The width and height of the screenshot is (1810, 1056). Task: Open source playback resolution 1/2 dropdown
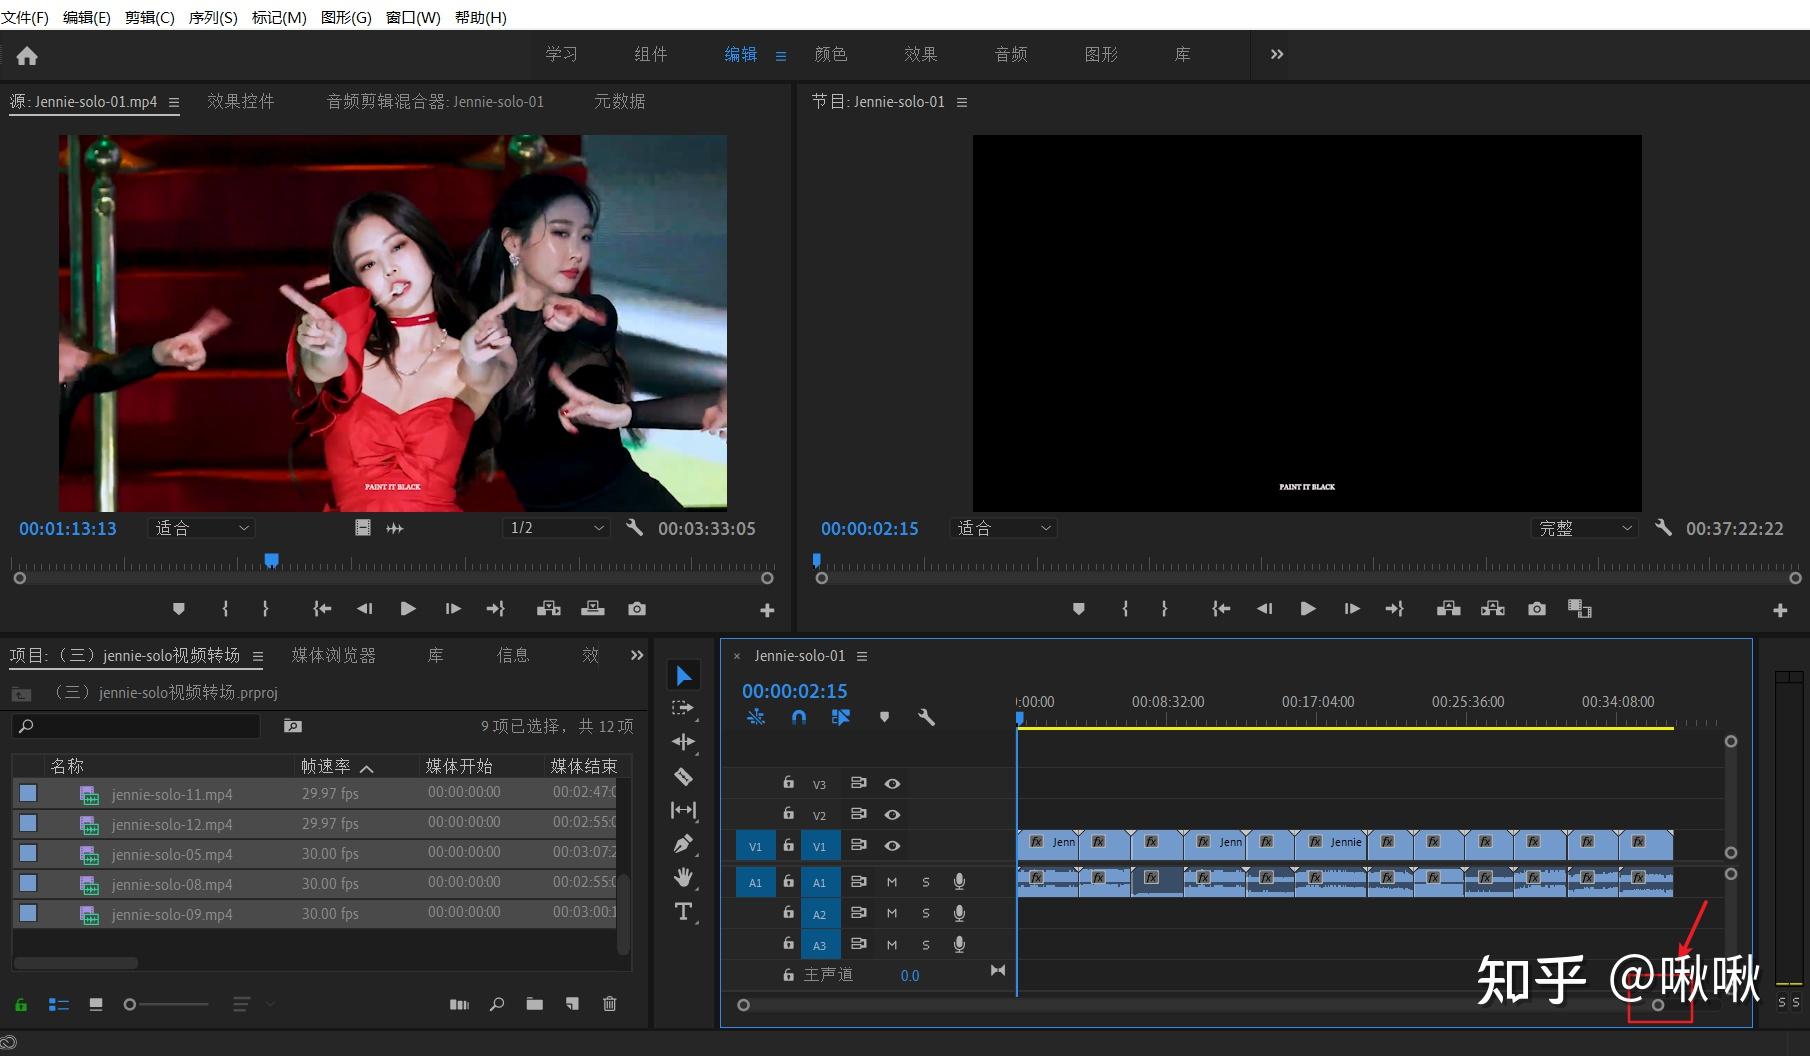point(556,528)
